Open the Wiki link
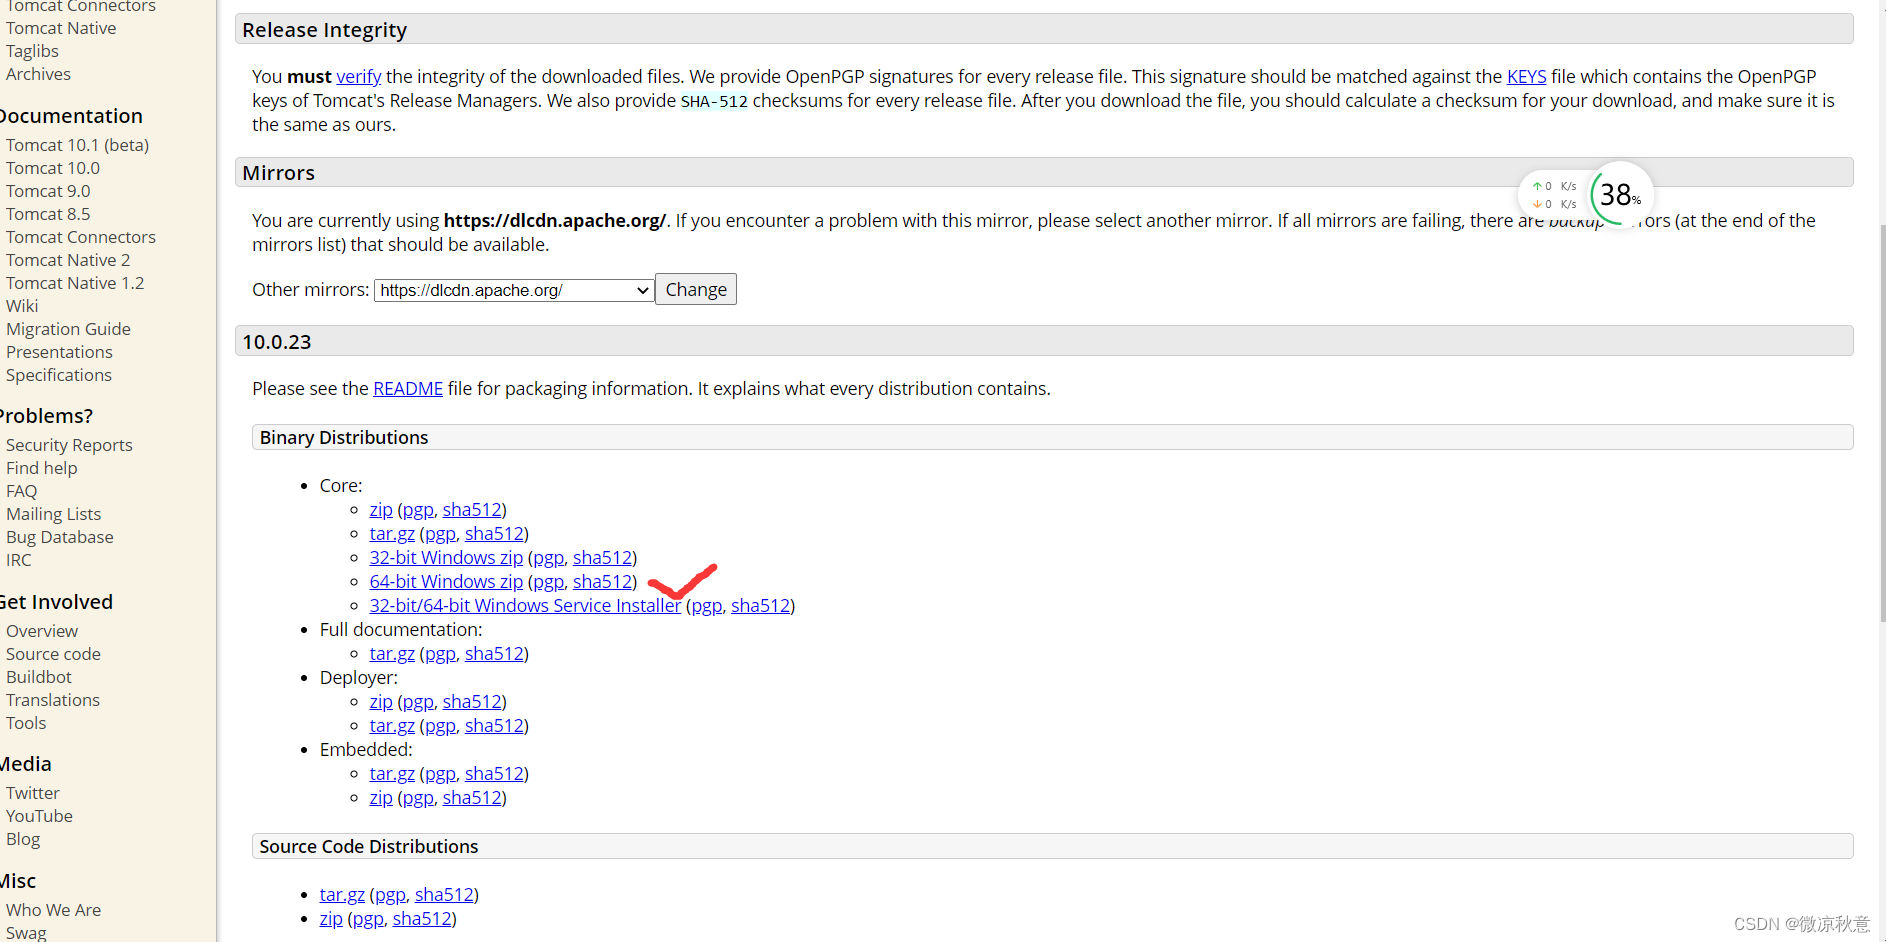Image resolution: width=1886 pixels, height=942 pixels. pos(22,306)
